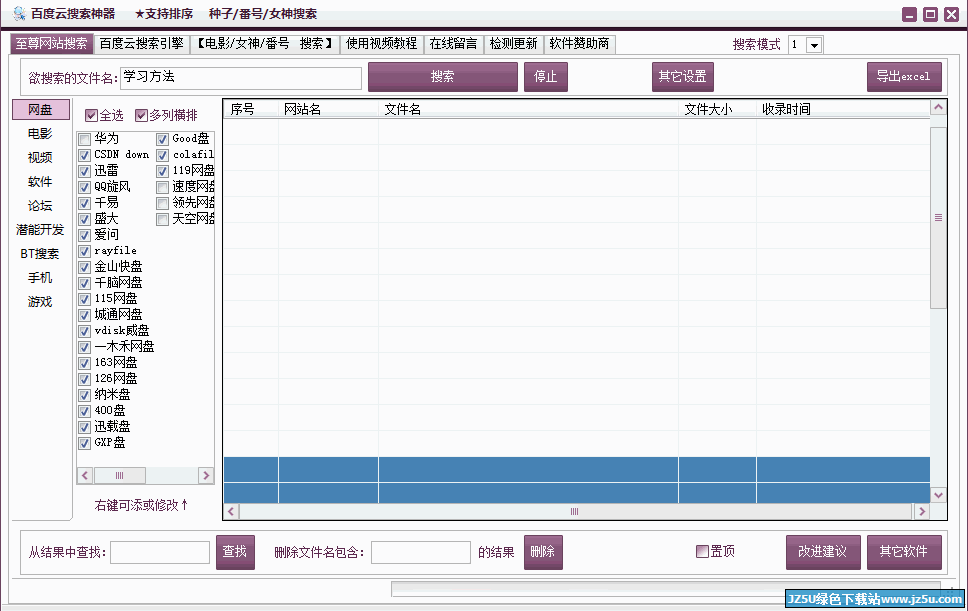
Task: Select the 网盘 category
Action: coord(40,110)
